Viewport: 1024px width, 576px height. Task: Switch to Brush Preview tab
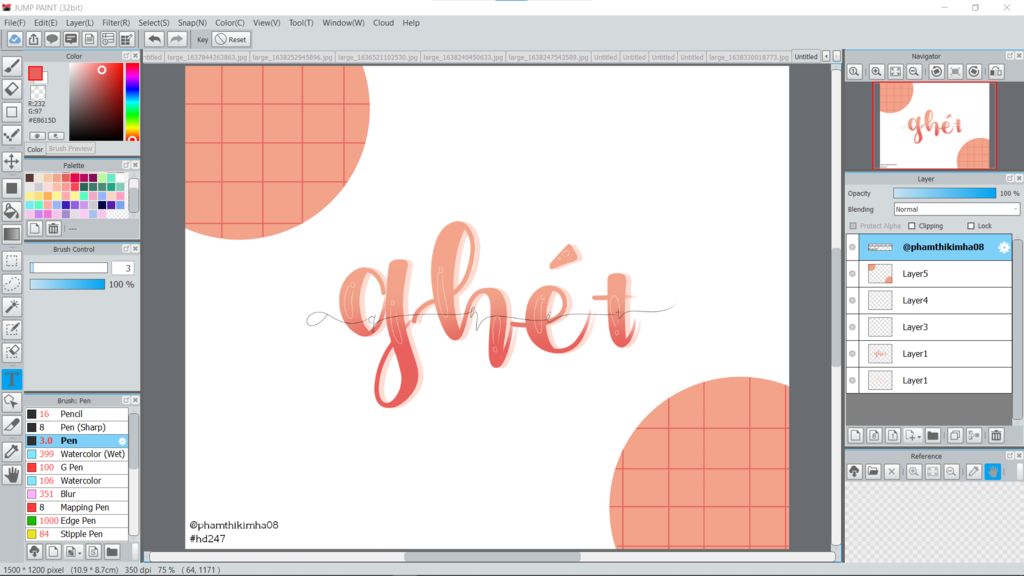(x=71, y=148)
